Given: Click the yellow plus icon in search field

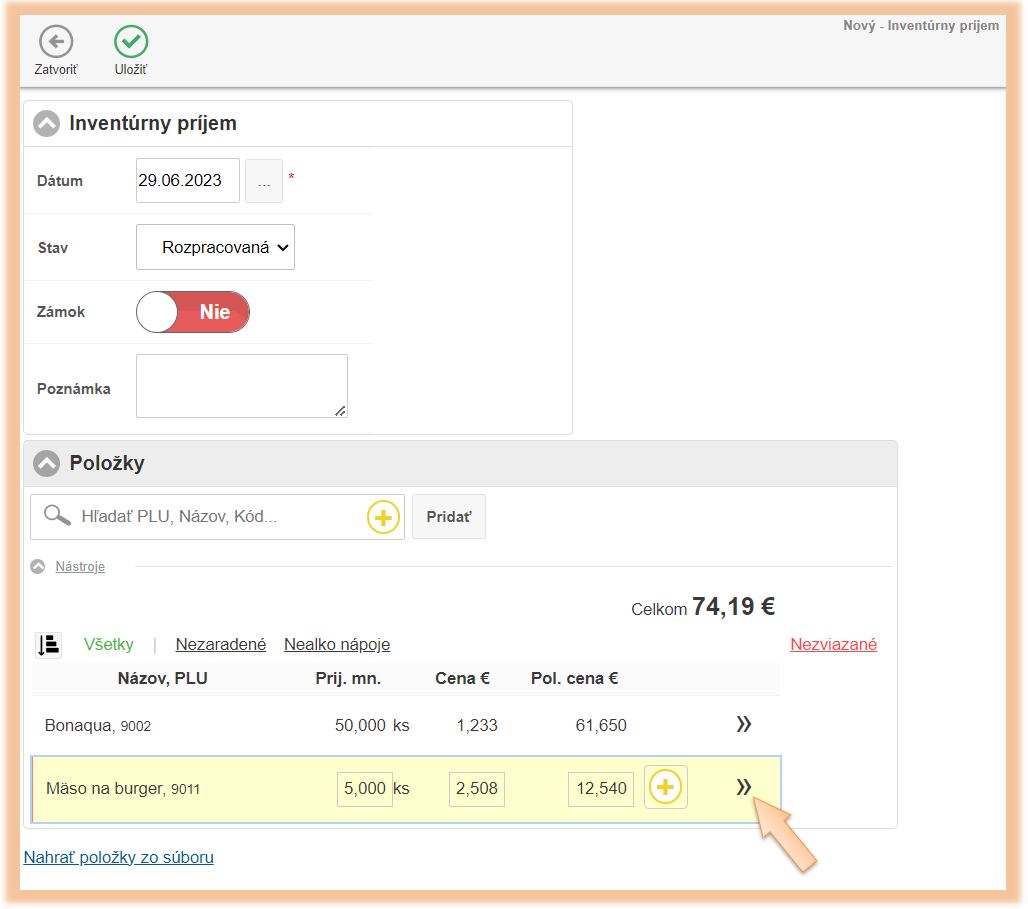Looking at the screenshot, I should [383, 517].
